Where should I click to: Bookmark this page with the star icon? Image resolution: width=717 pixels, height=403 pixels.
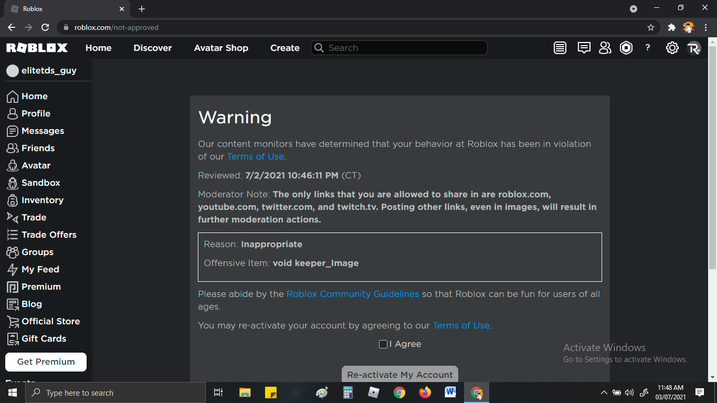(650, 27)
